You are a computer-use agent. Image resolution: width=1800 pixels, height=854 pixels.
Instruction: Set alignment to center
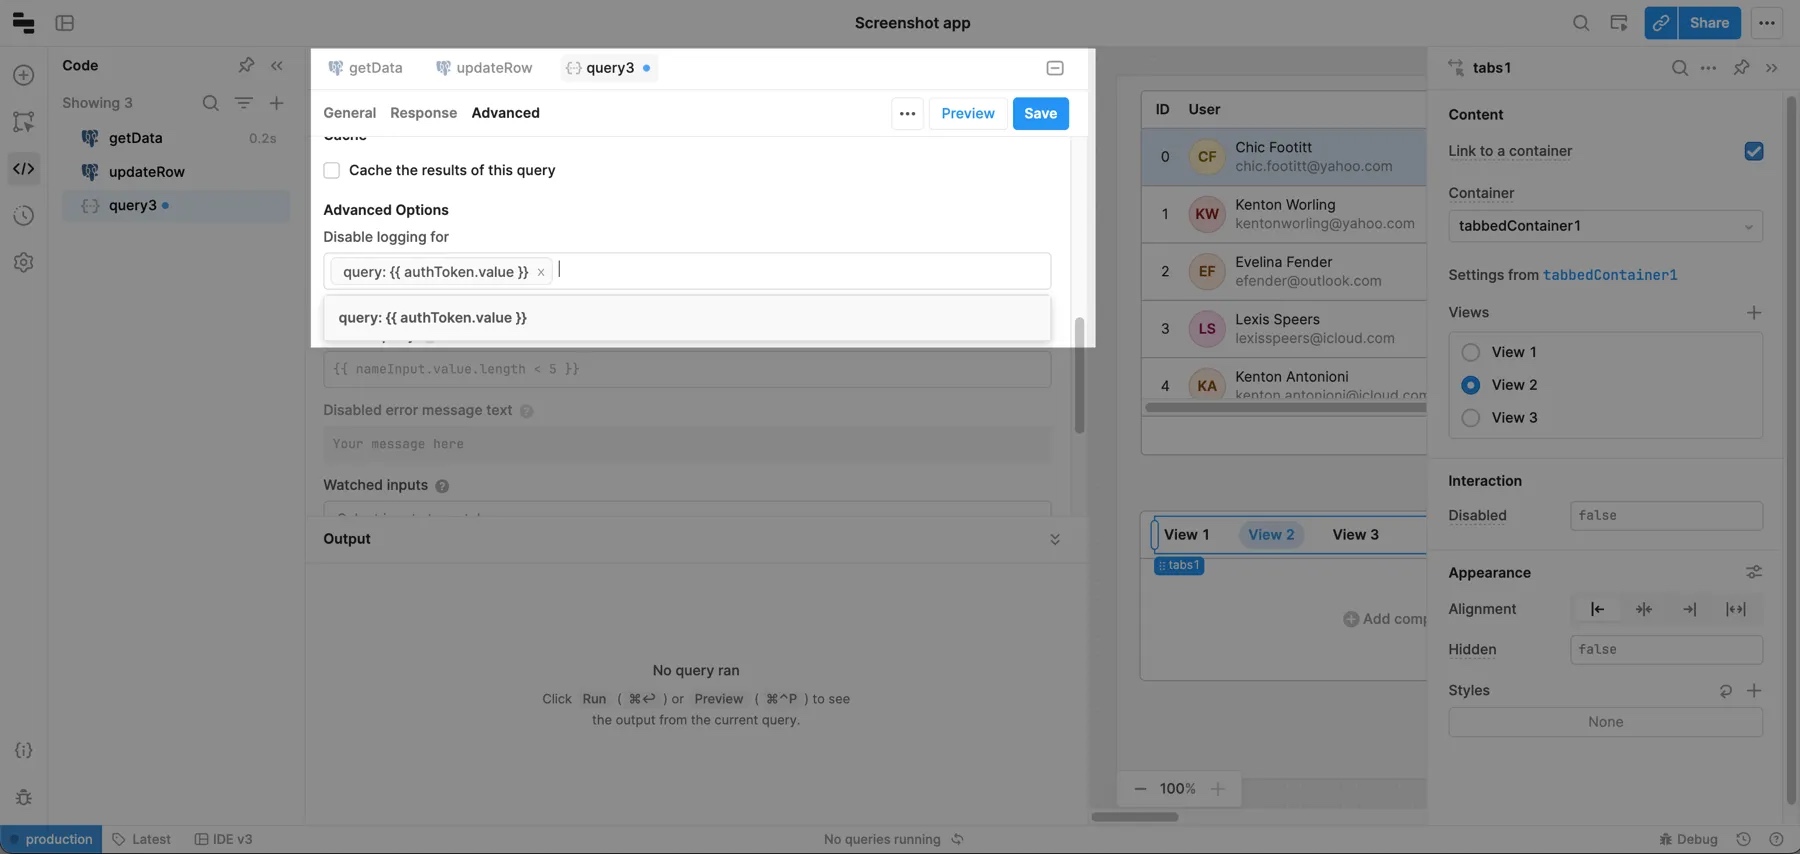click(x=1644, y=609)
